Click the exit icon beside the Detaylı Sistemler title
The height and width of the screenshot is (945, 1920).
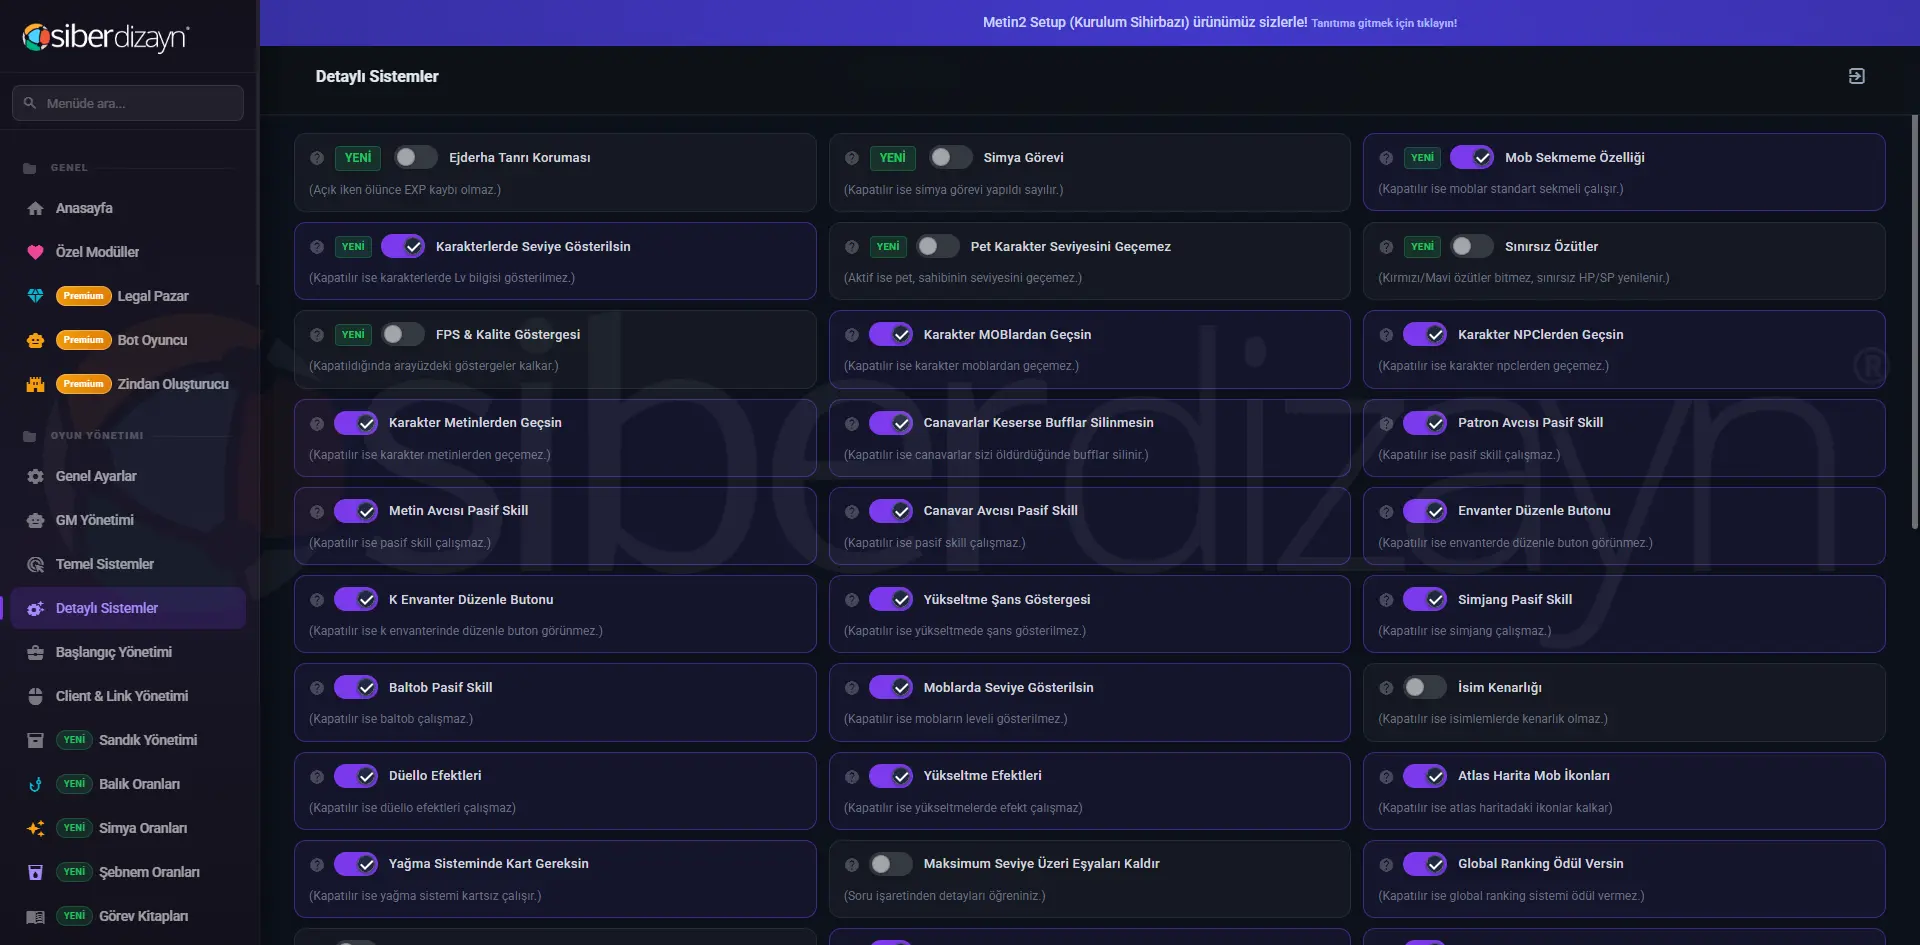1856,76
